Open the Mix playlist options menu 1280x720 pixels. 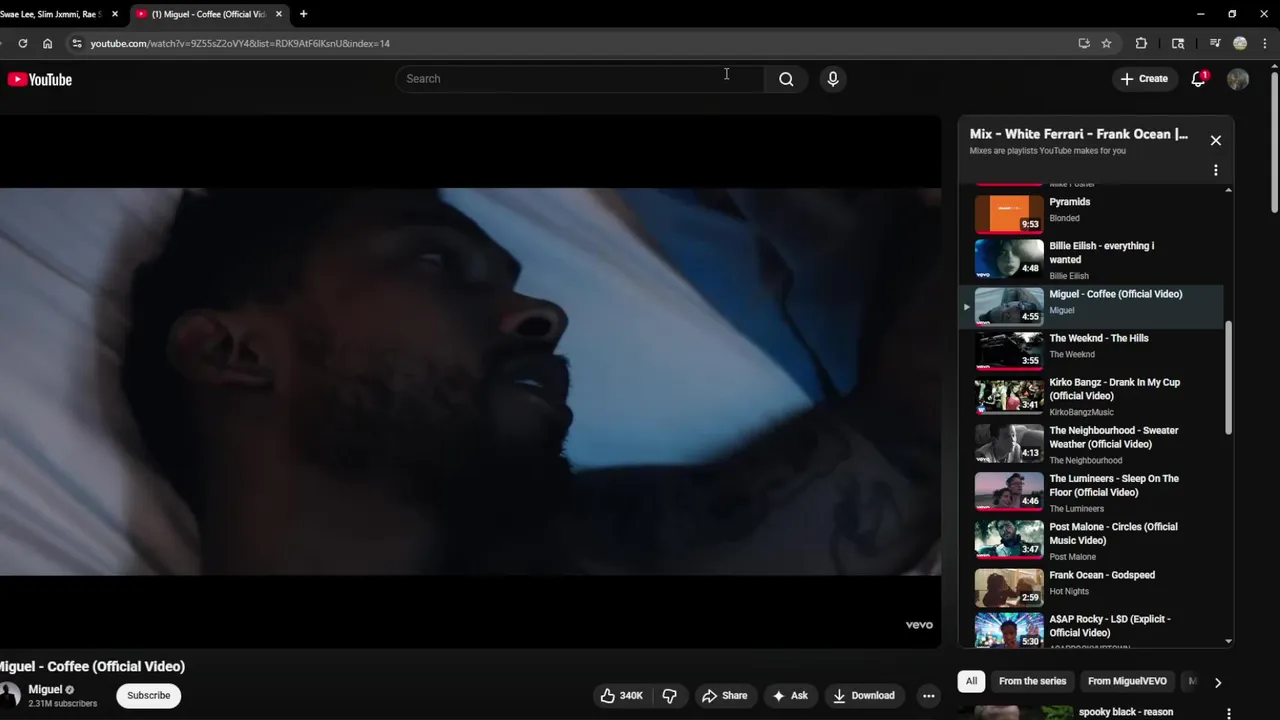pyautogui.click(x=1216, y=170)
